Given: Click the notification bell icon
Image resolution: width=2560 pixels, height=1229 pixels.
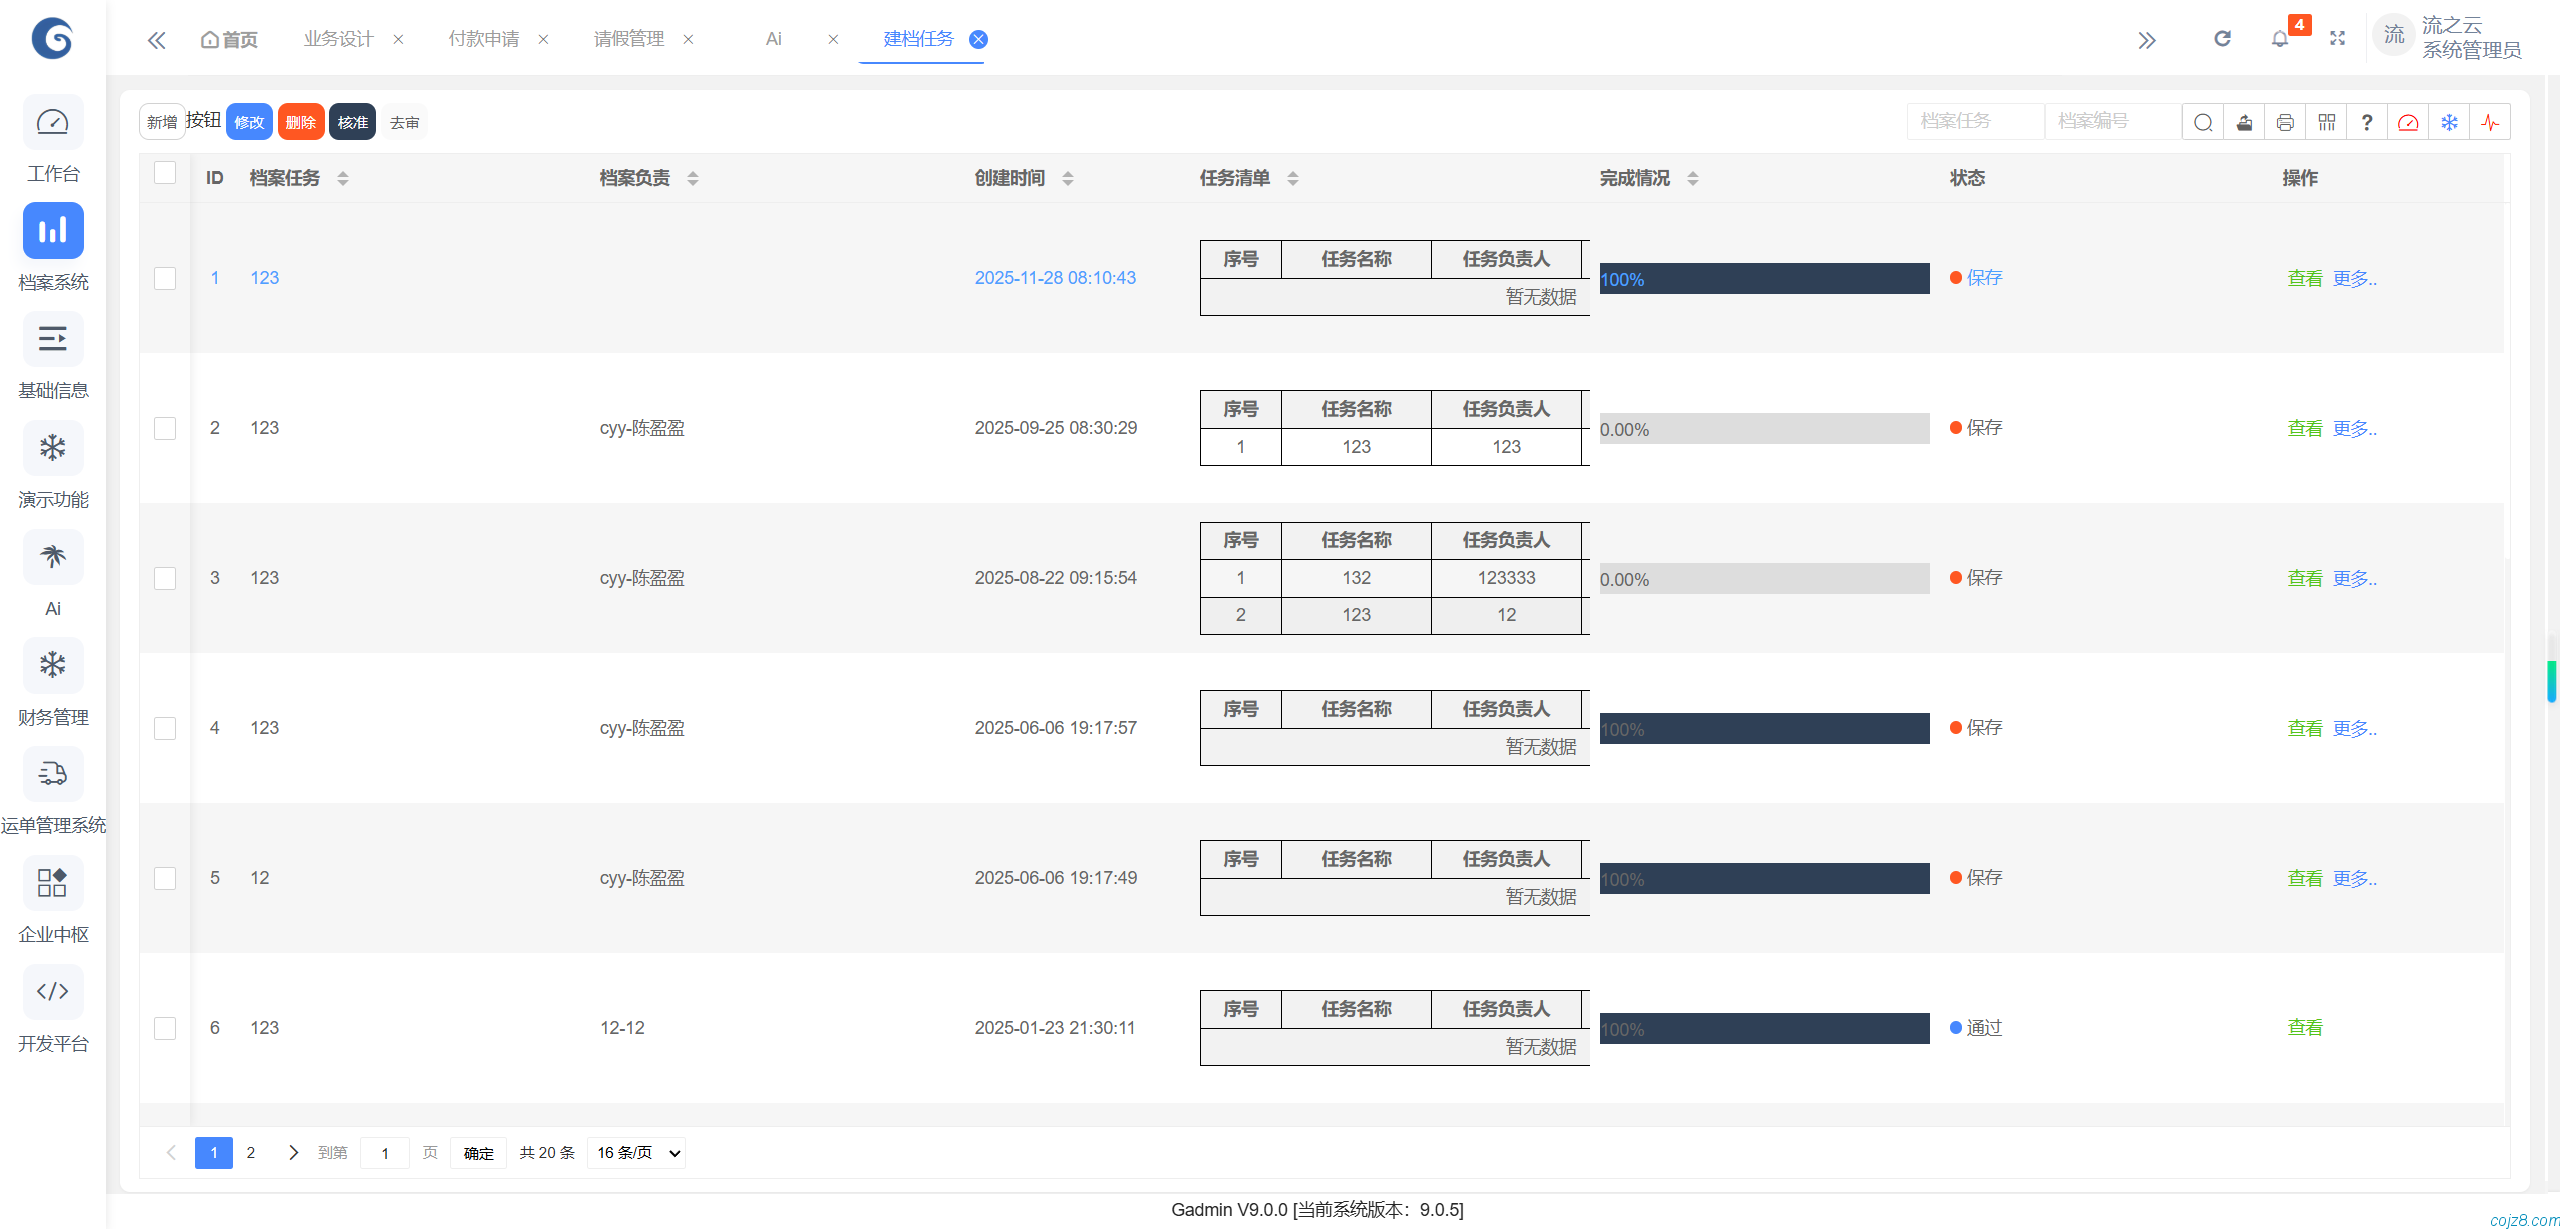Looking at the screenshot, I should click(2279, 39).
